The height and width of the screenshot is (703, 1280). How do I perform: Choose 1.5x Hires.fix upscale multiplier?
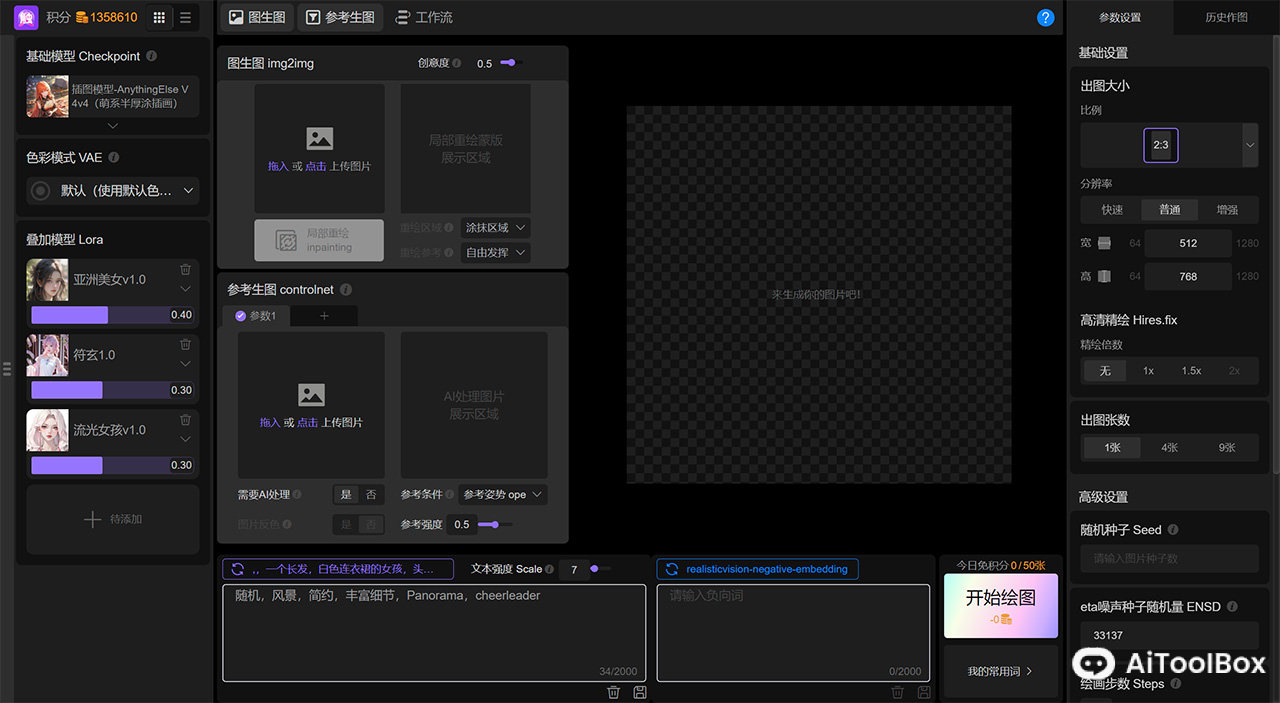pyautogui.click(x=1191, y=370)
